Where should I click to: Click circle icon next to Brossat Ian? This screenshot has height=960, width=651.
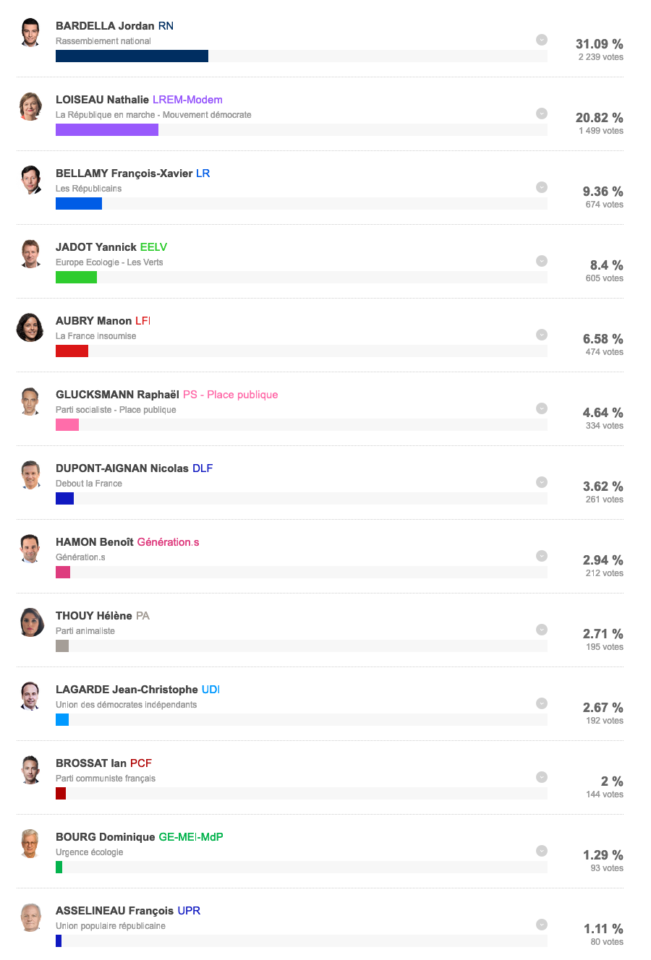point(541,778)
